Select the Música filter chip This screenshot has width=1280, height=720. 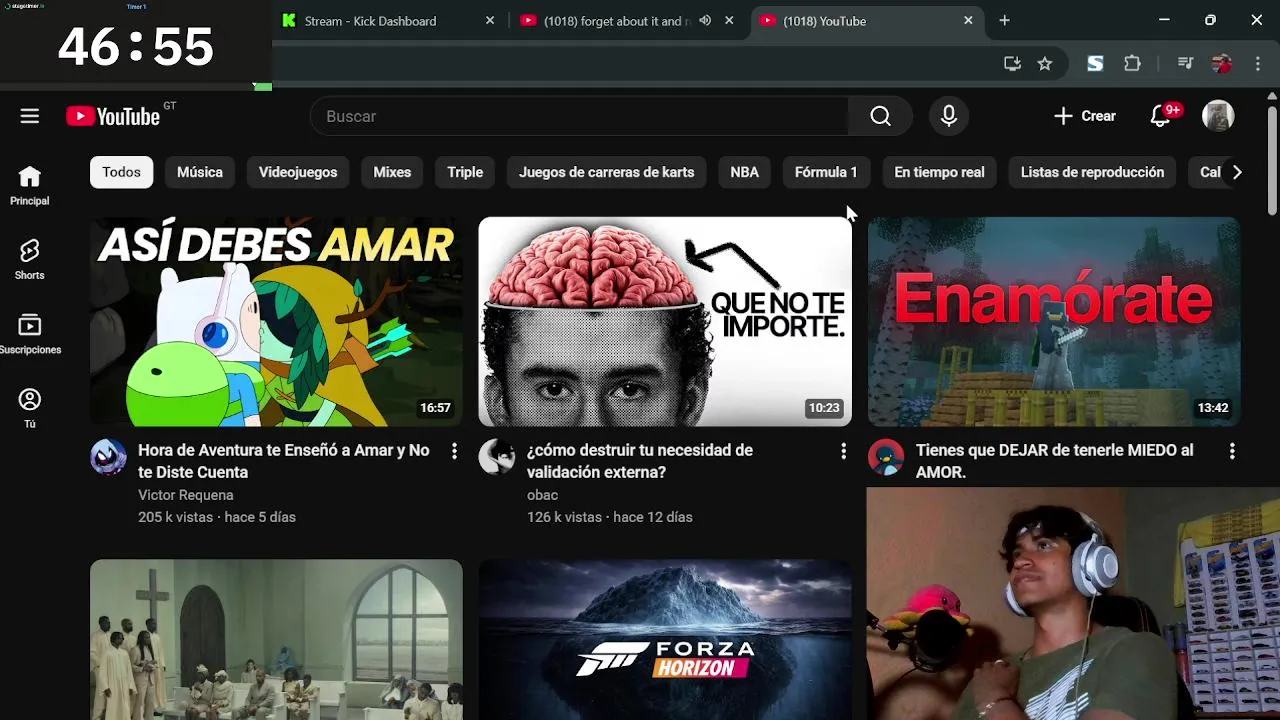pyautogui.click(x=200, y=172)
